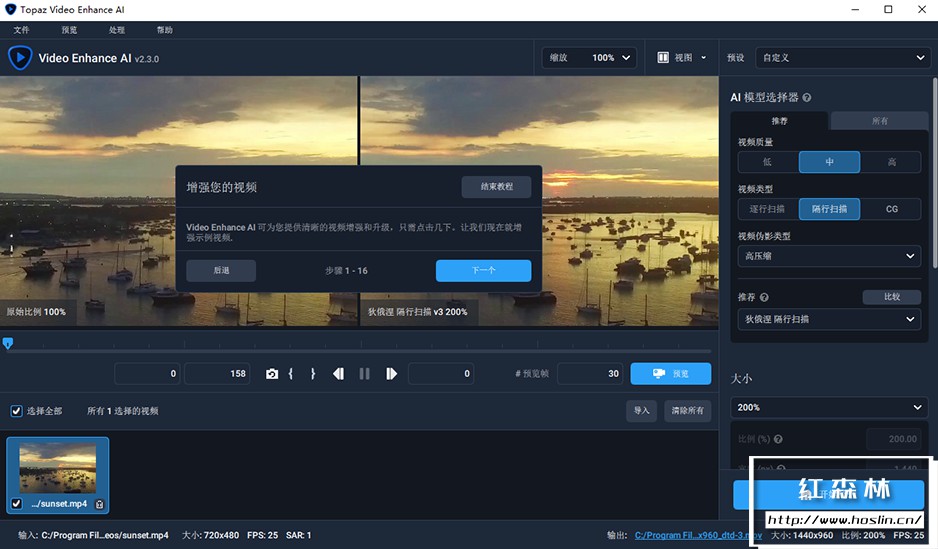
Task: Set trim end with right brace icon
Action: [x=312, y=374]
